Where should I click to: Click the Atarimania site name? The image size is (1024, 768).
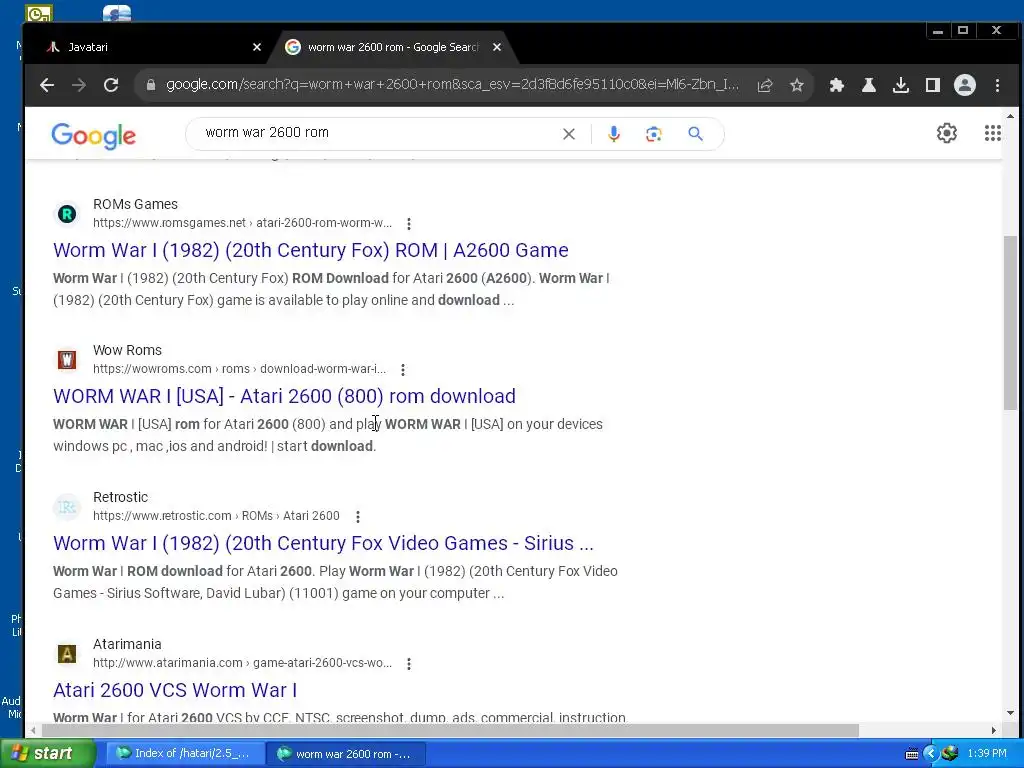click(x=127, y=645)
